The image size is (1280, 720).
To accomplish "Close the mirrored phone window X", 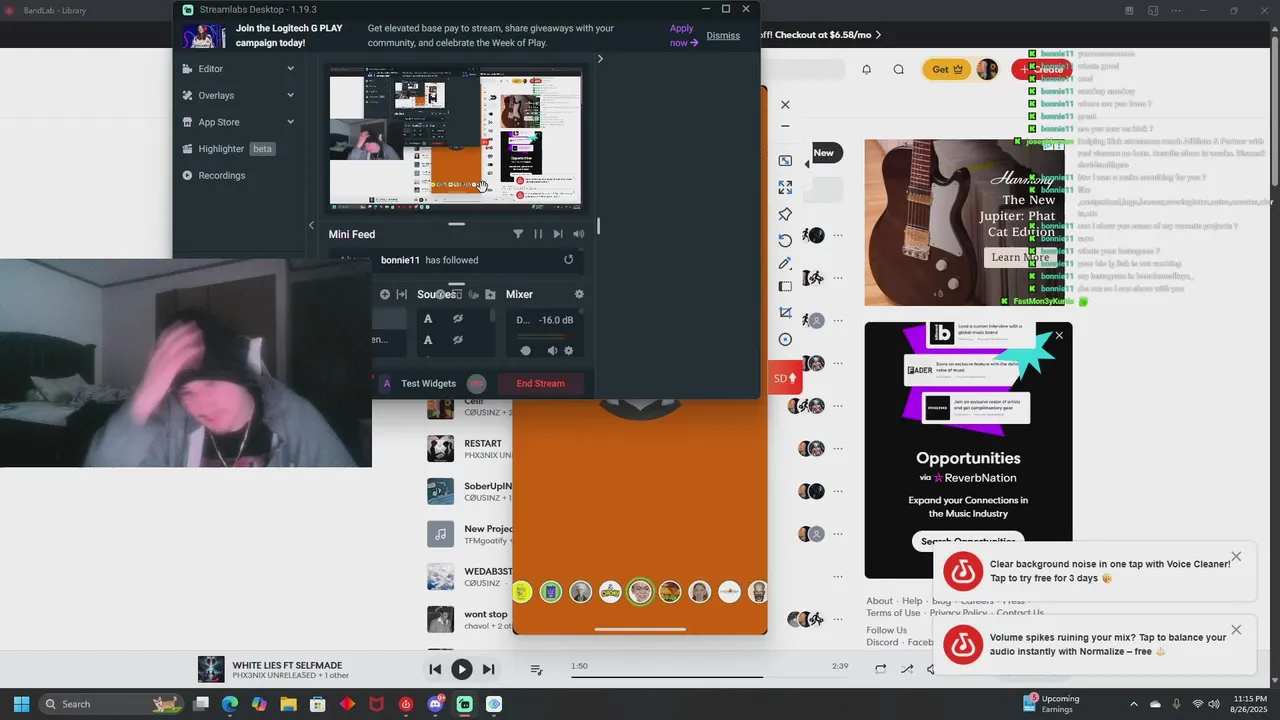I will click(x=785, y=104).
